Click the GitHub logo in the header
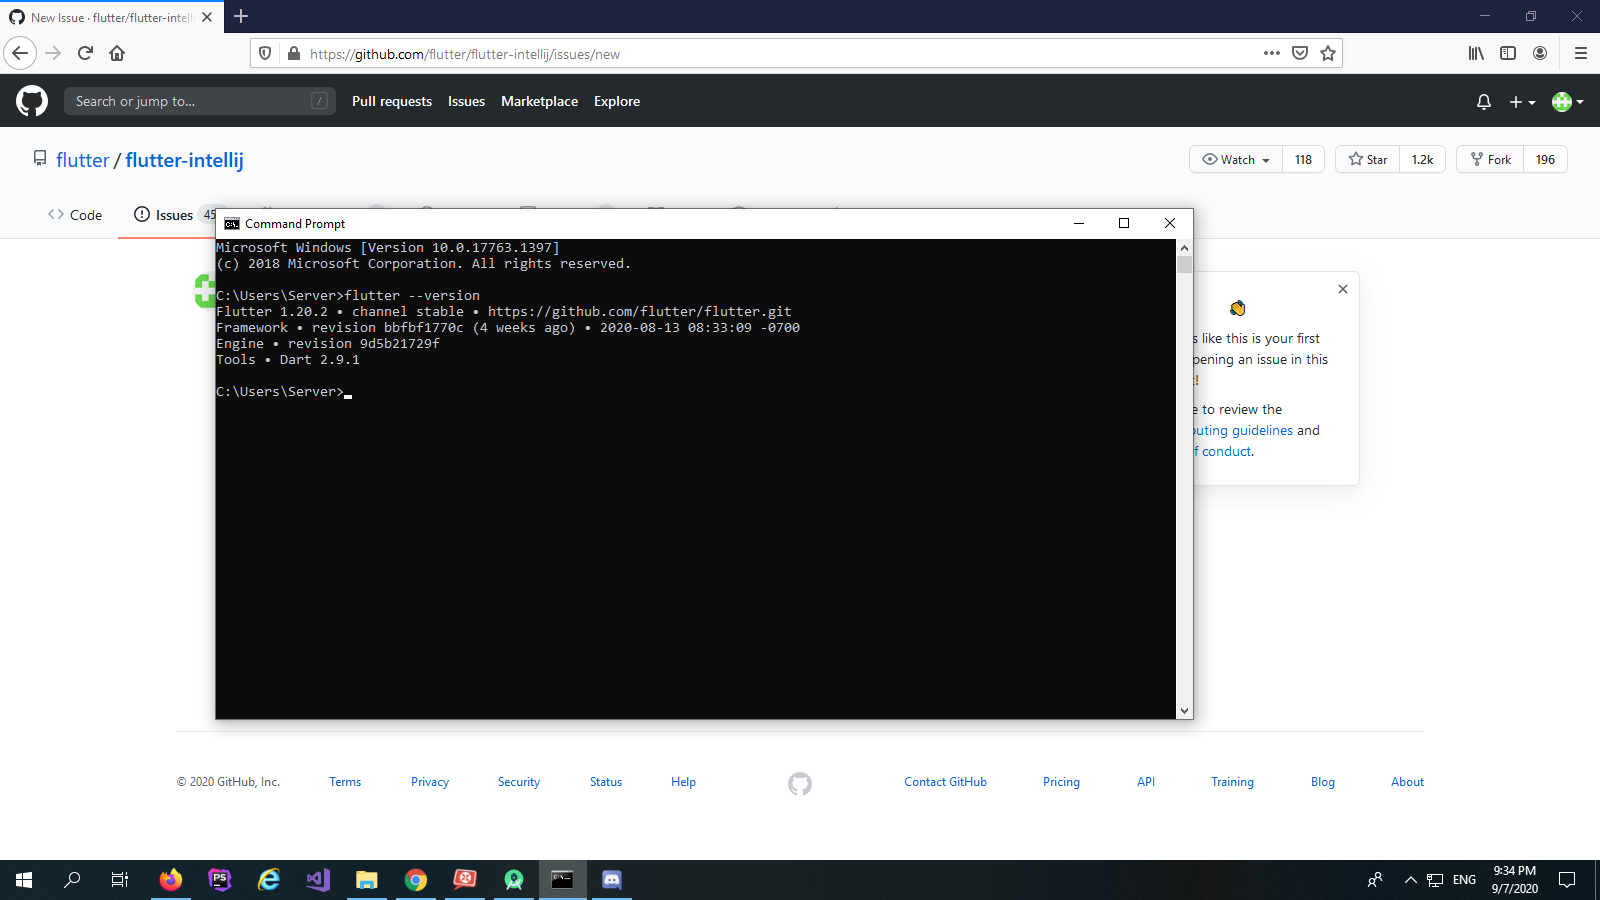 click(x=31, y=101)
